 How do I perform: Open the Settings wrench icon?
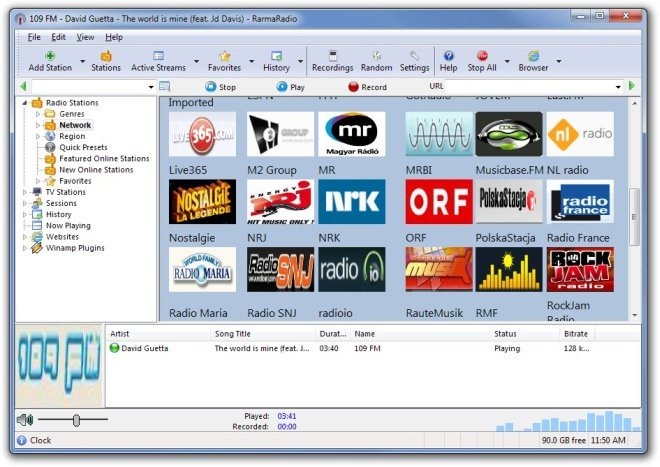tap(414, 56)
